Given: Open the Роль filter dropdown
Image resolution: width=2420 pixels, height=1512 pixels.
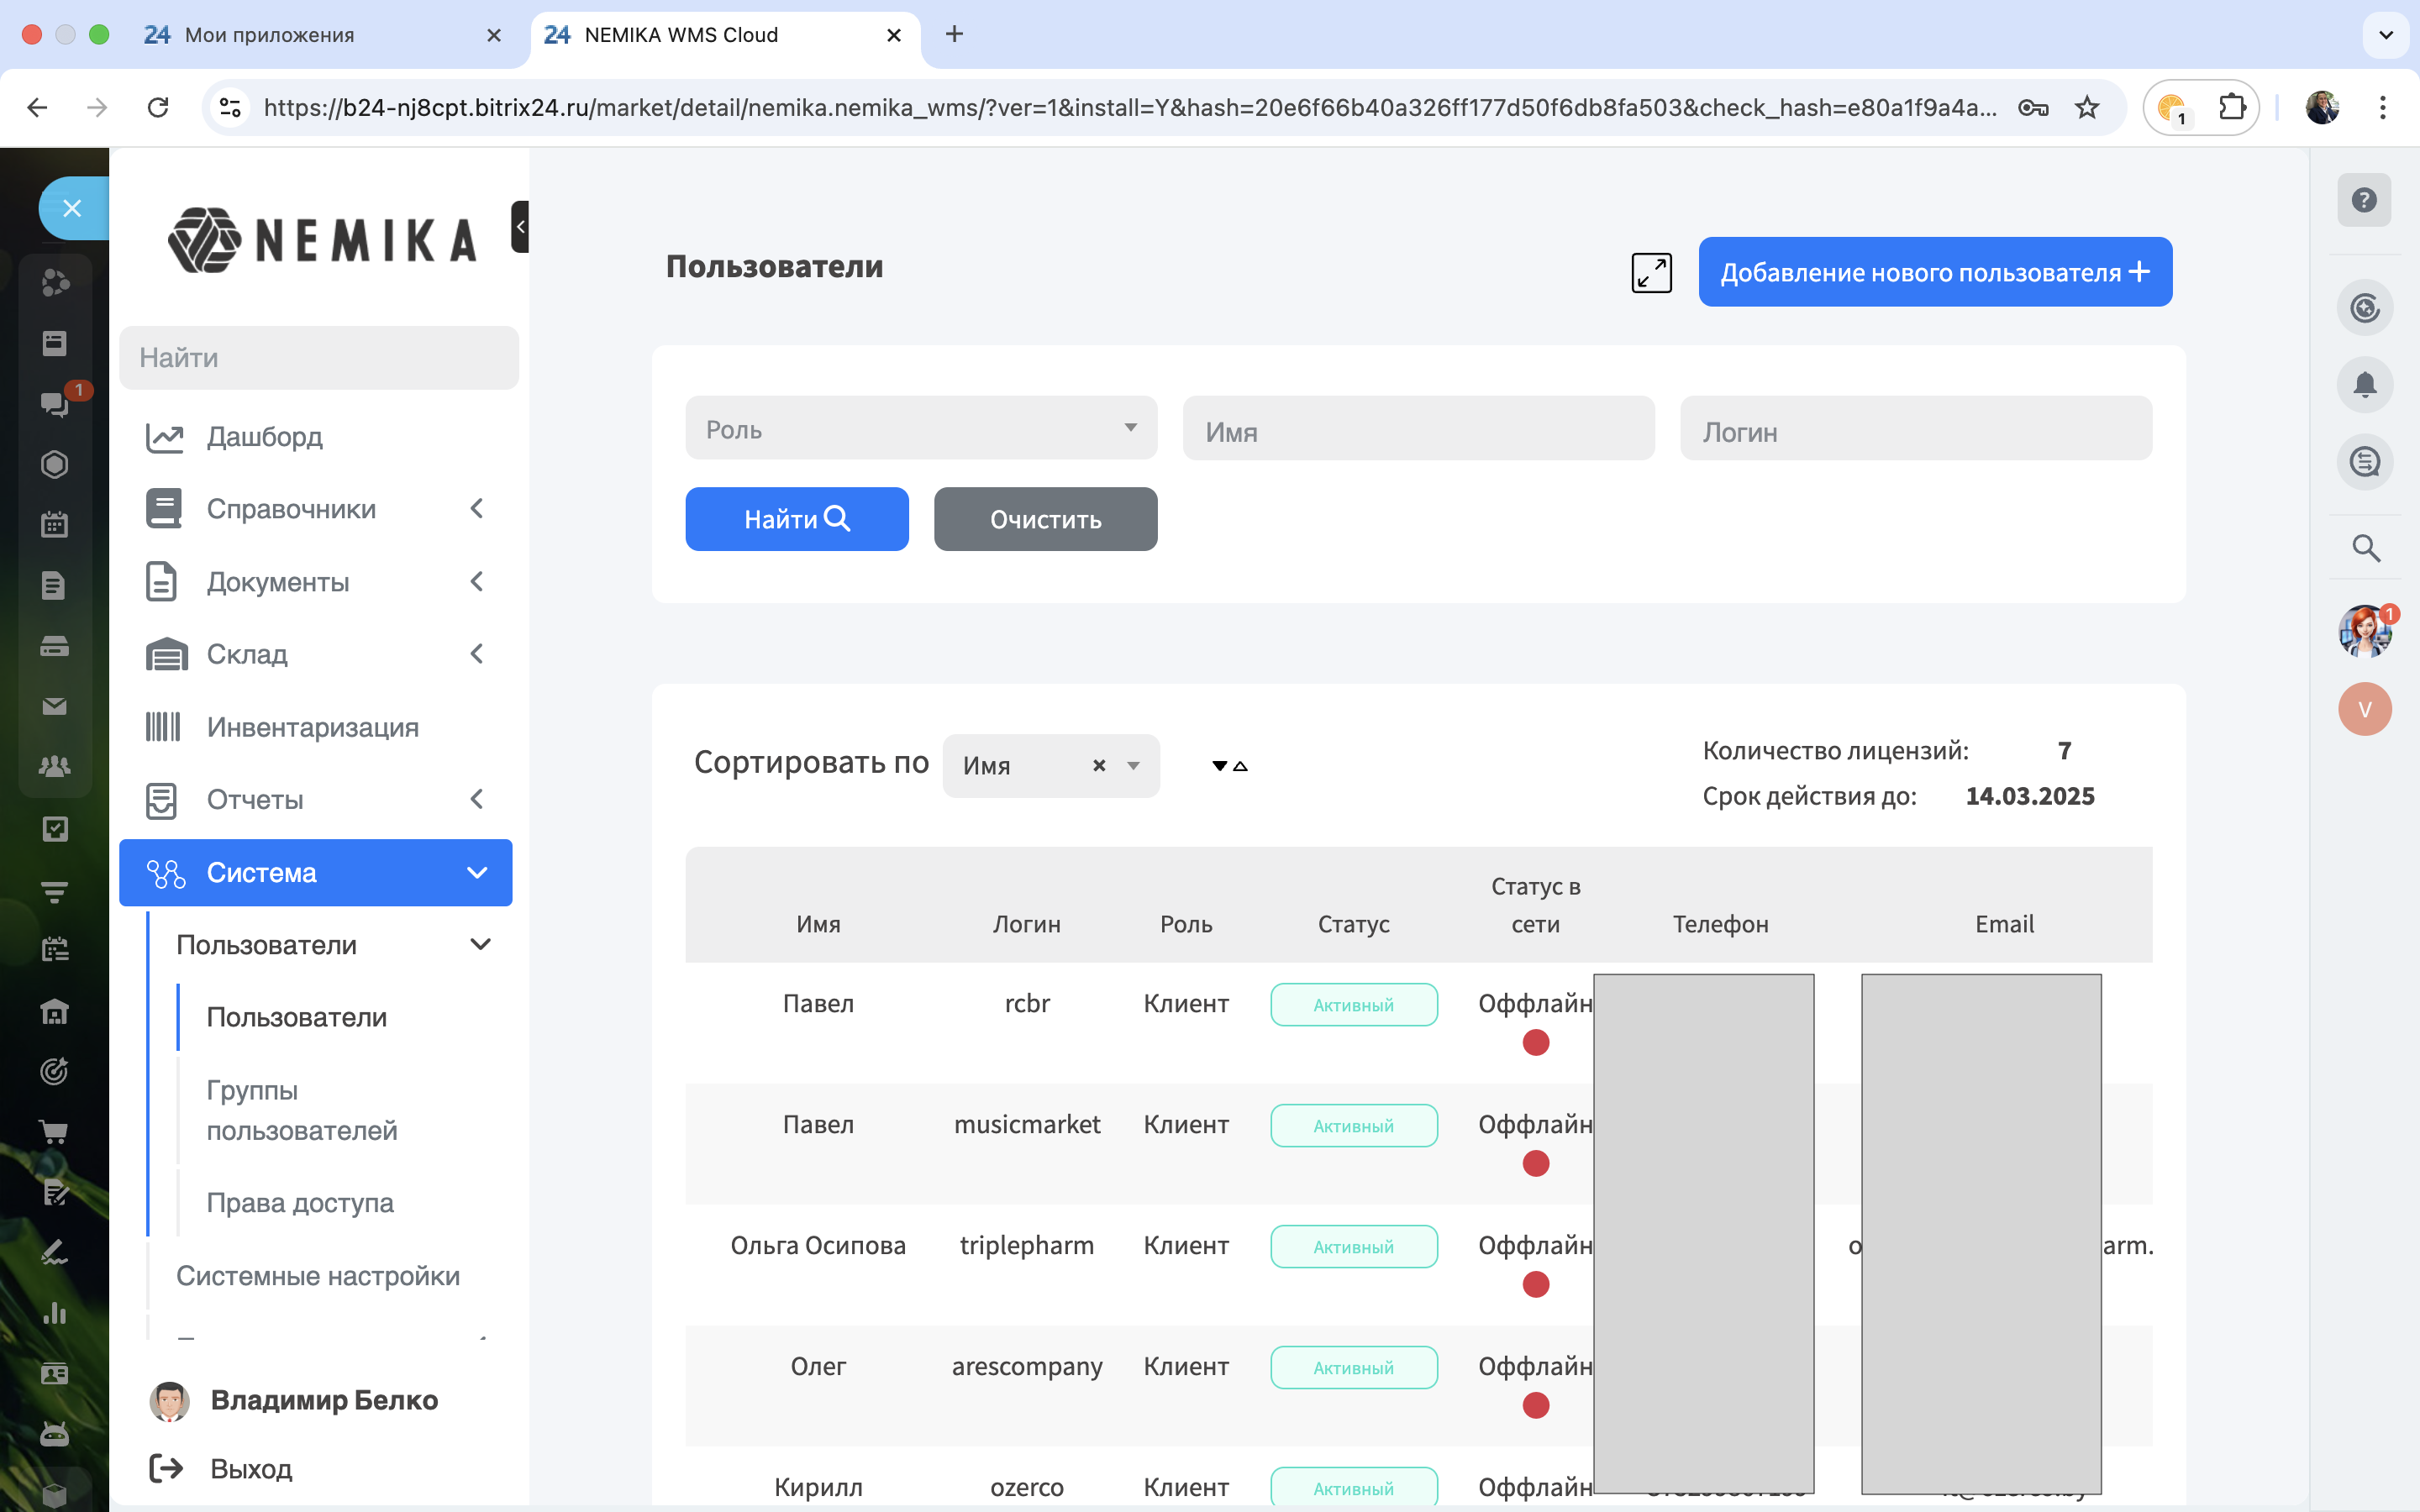Looking at the screenshot, I should coord(920,428).
